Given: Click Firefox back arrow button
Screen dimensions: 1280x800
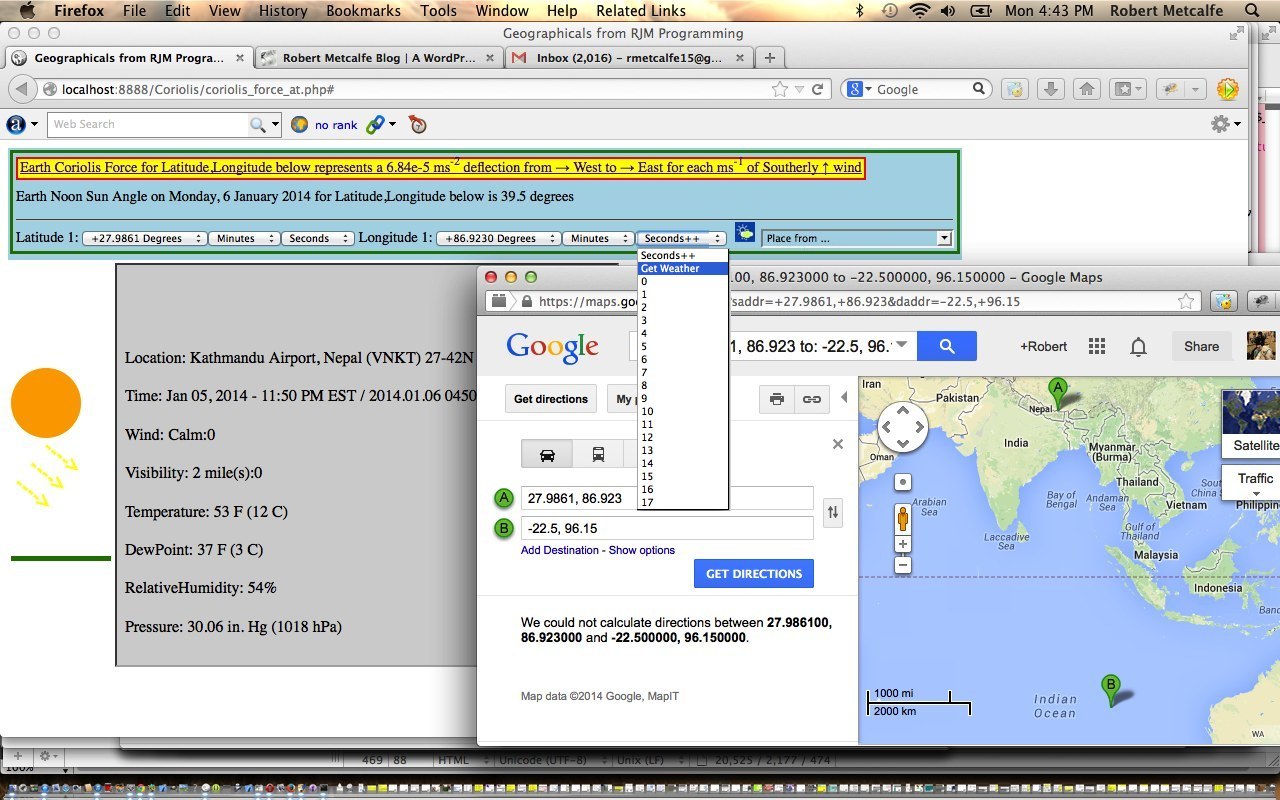Looking at the screenshot, I should coord(20,89).
